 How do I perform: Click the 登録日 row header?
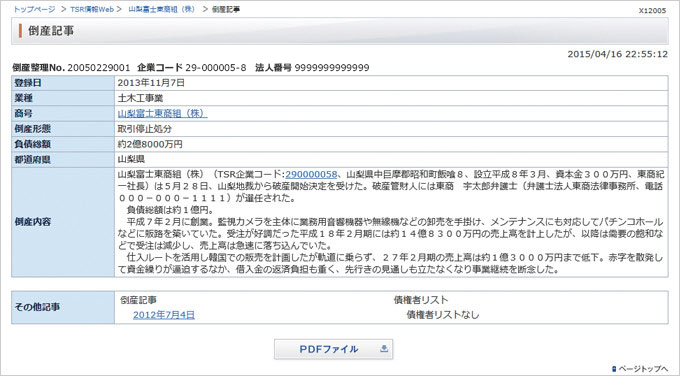(63, 83)
